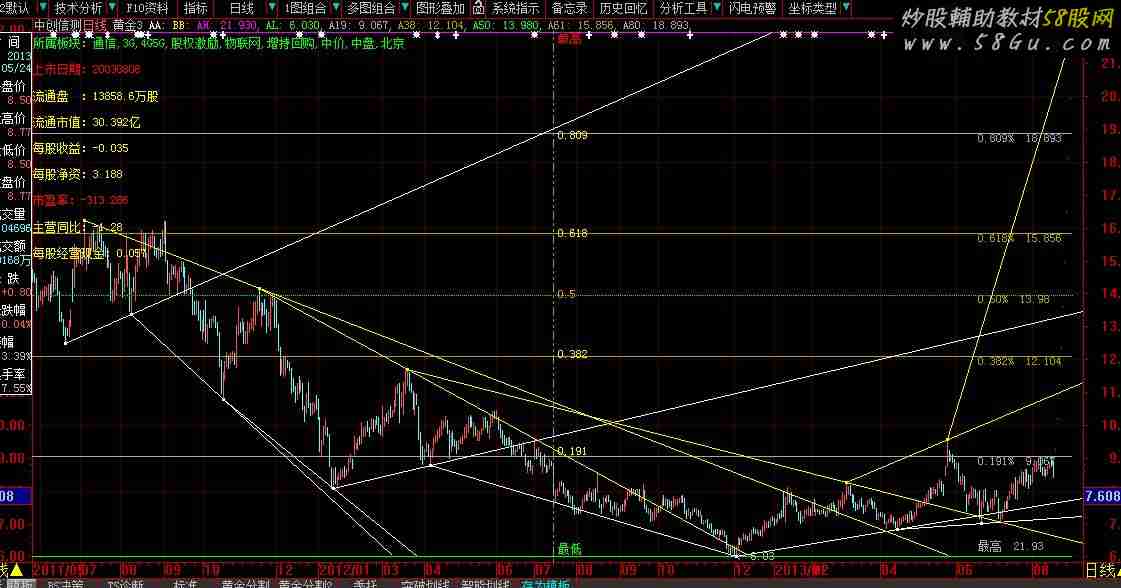
Task: Select the 2012/01 date on the time axis
Action: tap(347, 570)
